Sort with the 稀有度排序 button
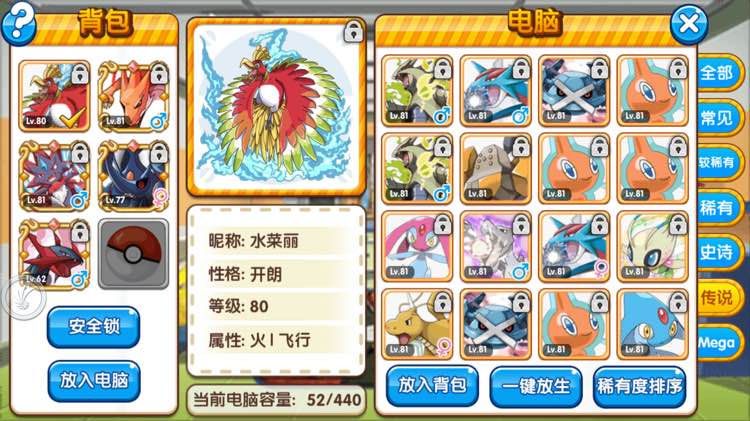This screenshot has height=421, width=750. coord(640,387)
